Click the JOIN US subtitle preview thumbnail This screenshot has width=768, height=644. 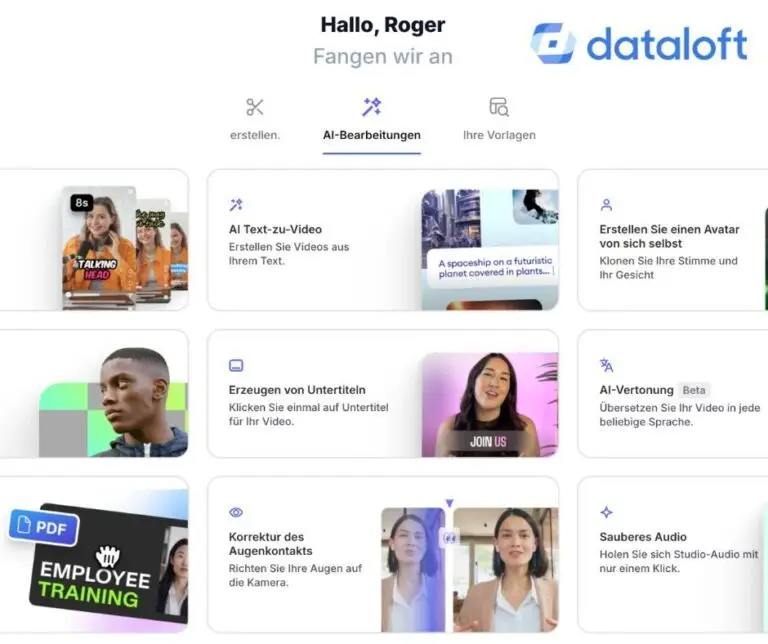(x=489, y=405)
